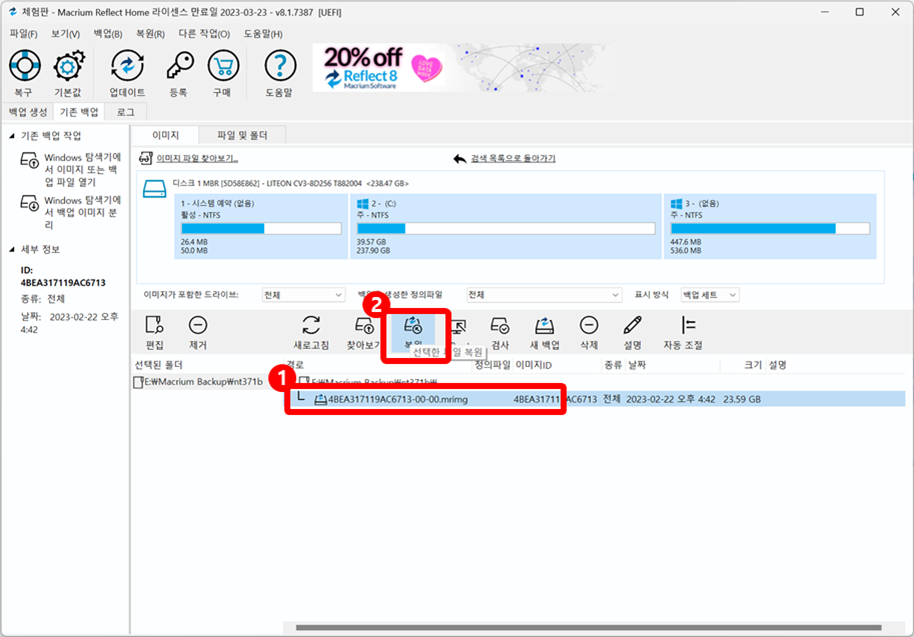Image resolution: width=914 pixels, height=637 pixels.
Task: Click the 선택된 폴더 column header
Action: pos(159,365)
